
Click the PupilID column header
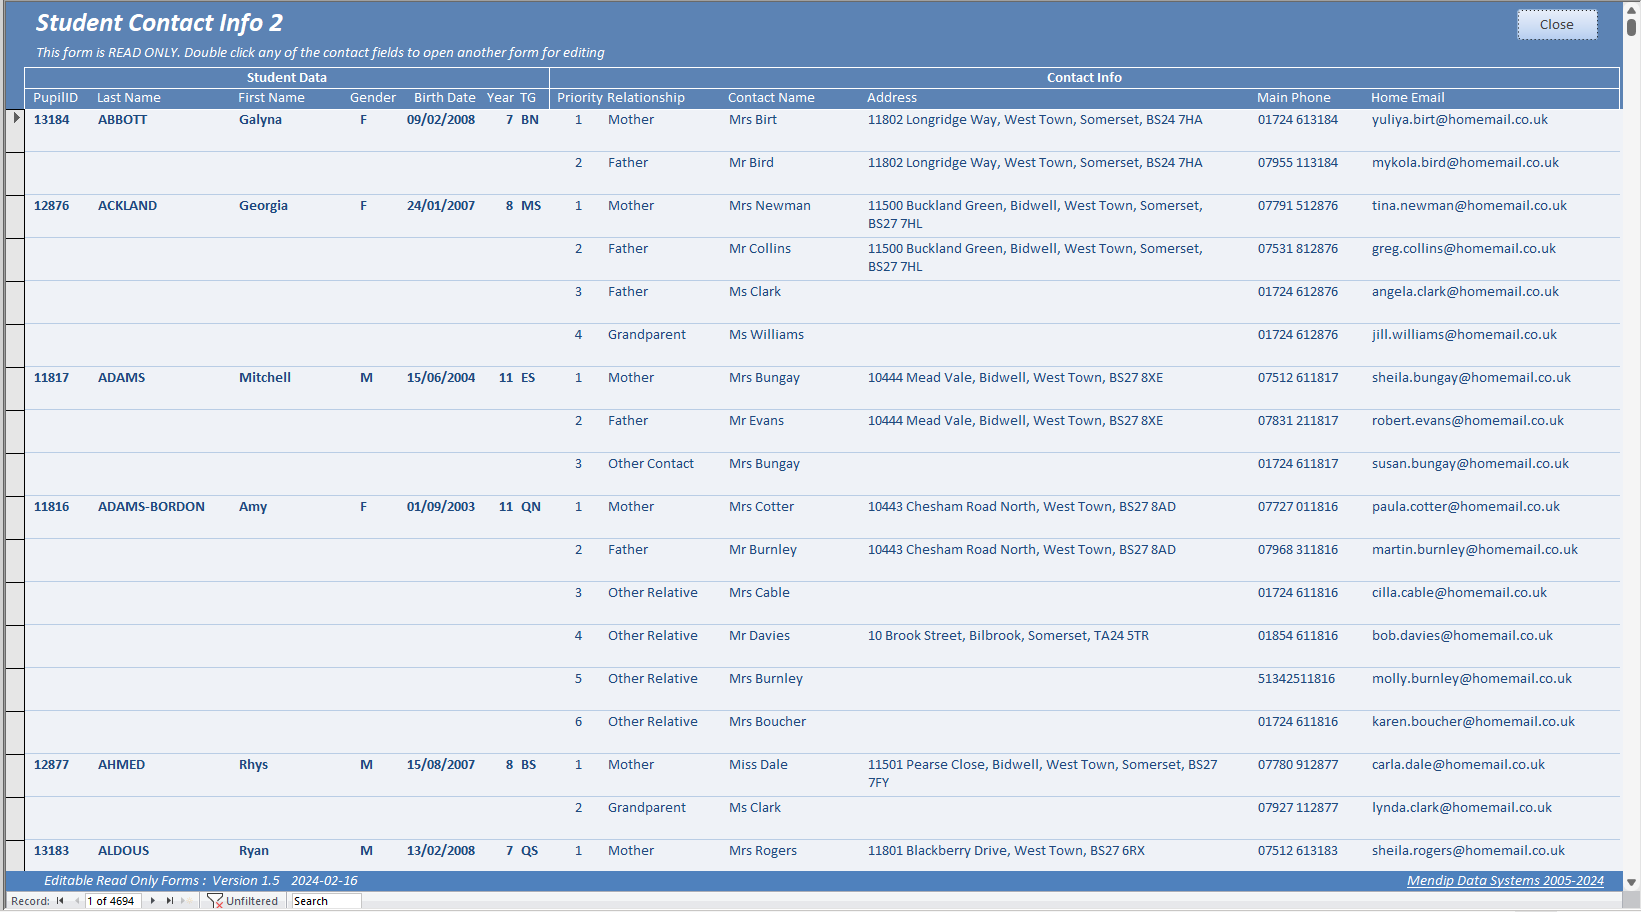(x=55, y=98)
